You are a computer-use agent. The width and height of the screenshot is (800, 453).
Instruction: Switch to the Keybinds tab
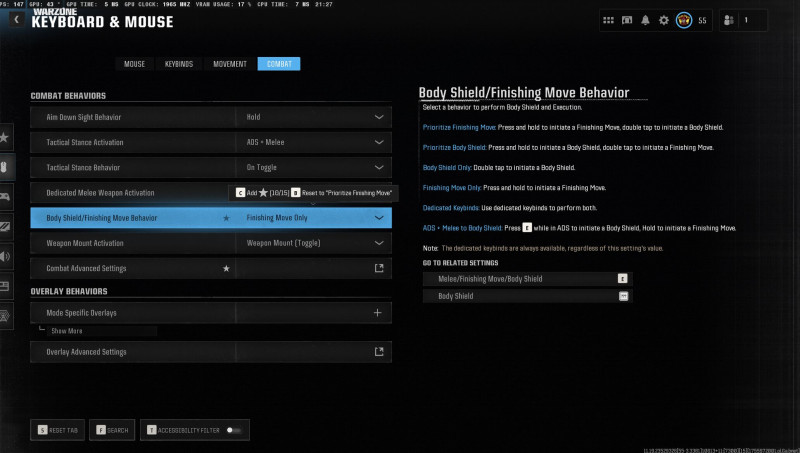[x=179, y=64]
